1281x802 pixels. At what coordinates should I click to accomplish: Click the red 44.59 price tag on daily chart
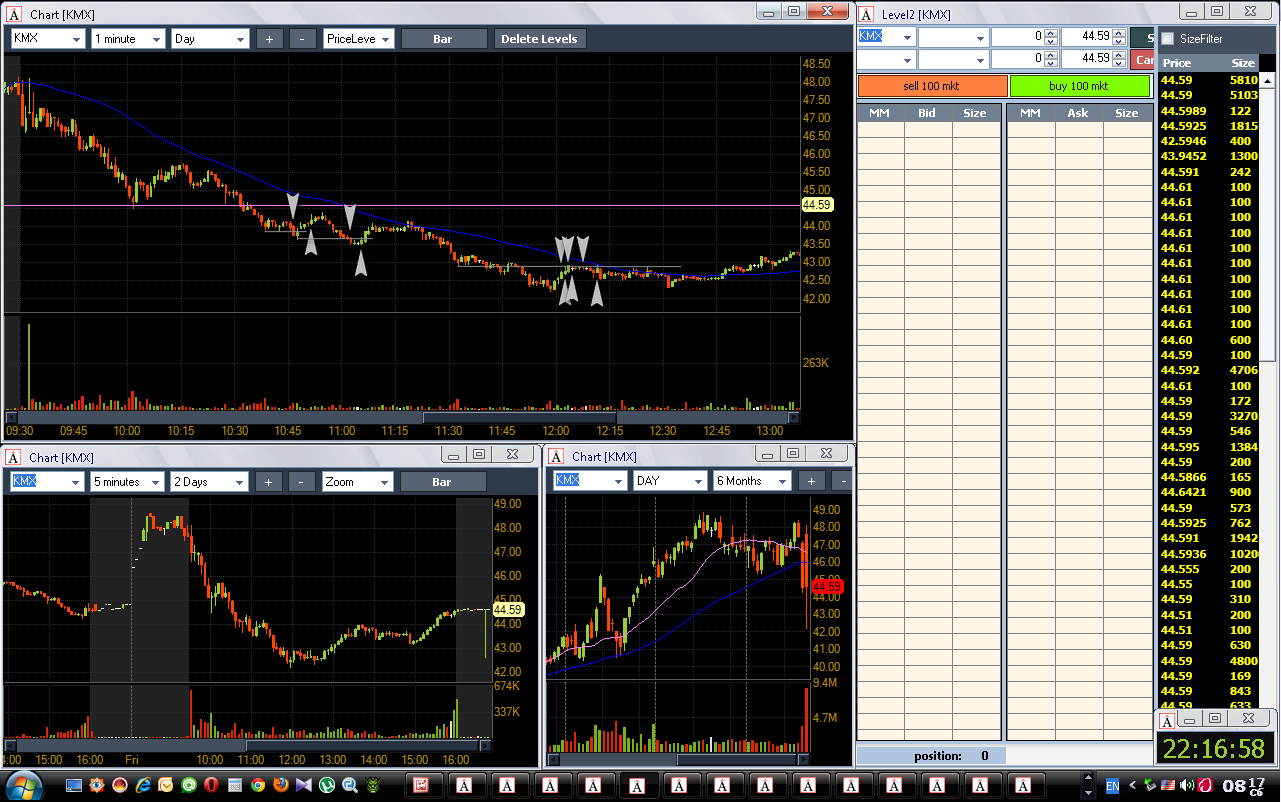(827, 586)
